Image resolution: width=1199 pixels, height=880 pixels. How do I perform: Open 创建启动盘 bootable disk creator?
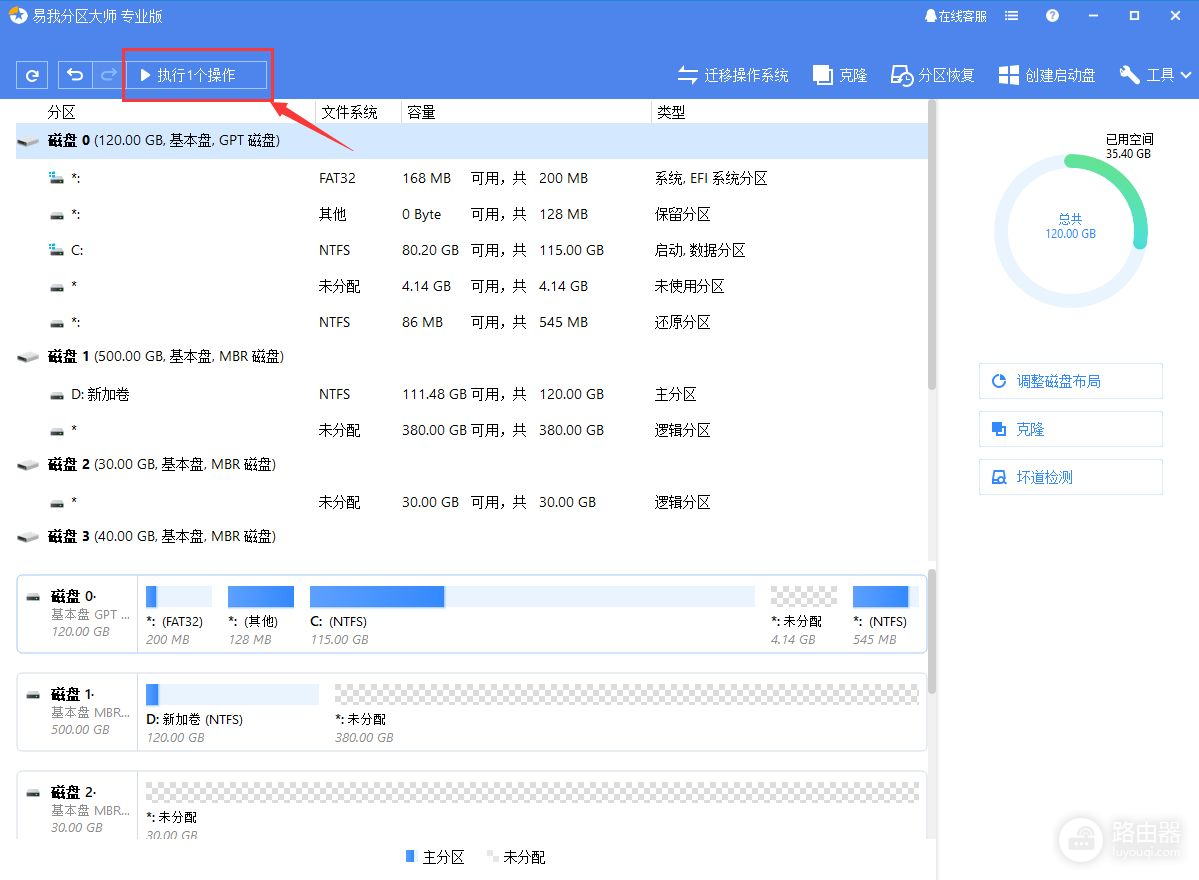1047,75
